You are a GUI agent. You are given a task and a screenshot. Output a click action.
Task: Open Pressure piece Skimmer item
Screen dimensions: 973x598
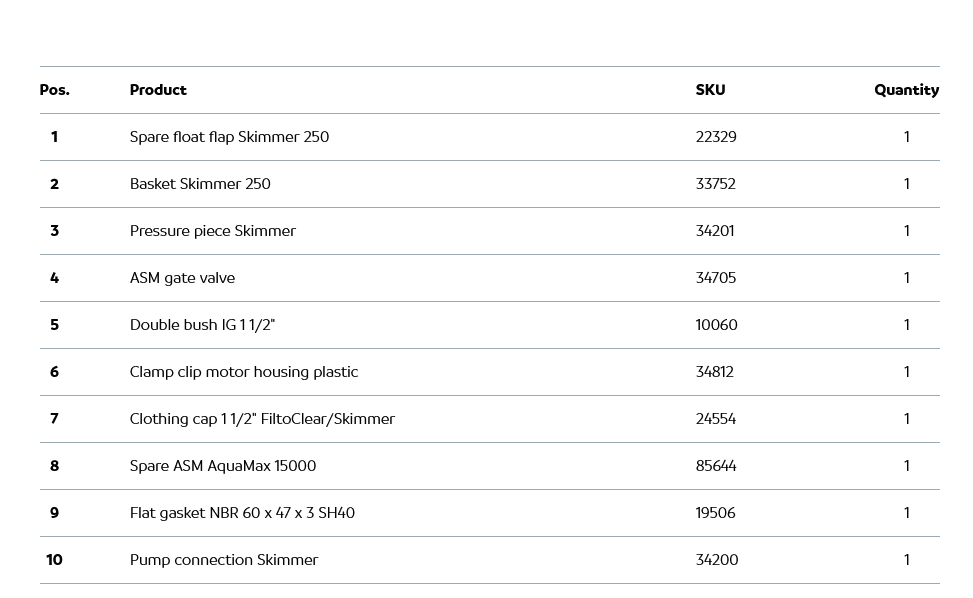coord(212,231)
